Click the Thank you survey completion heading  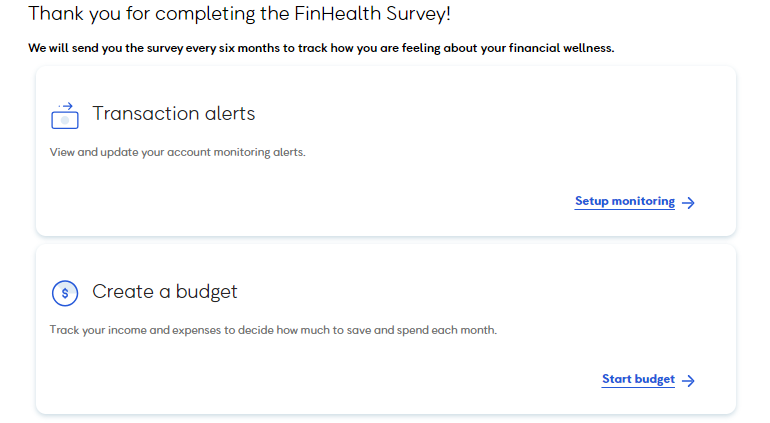coord(239,15)
